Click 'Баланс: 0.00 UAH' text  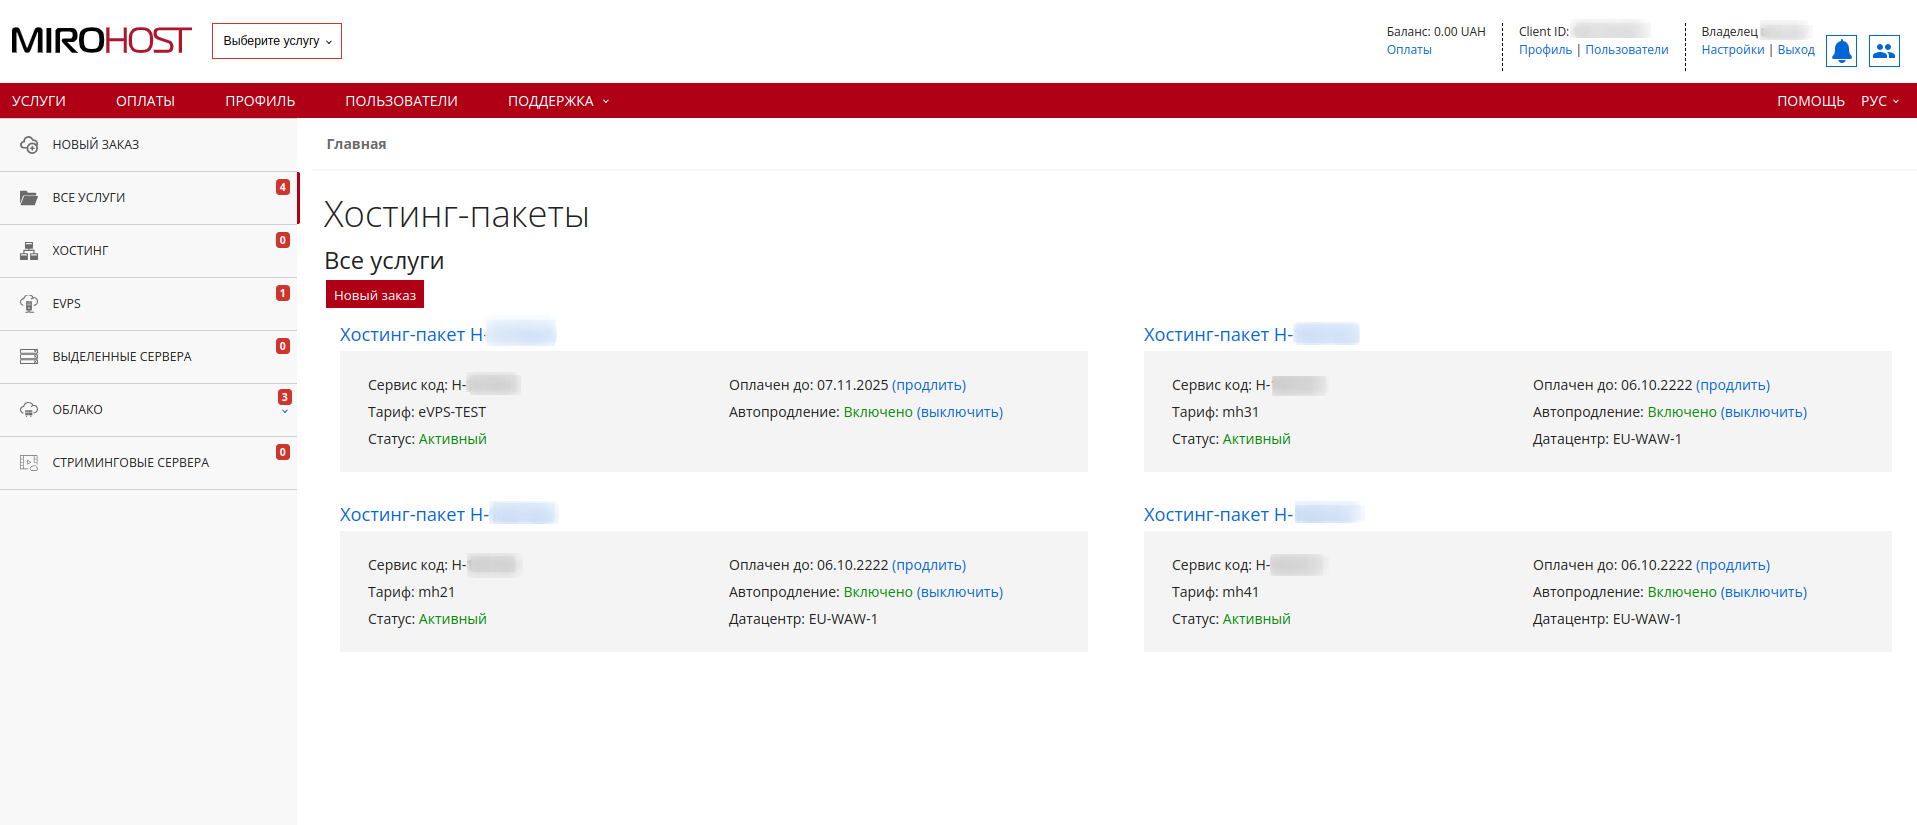click(1436, 32)
